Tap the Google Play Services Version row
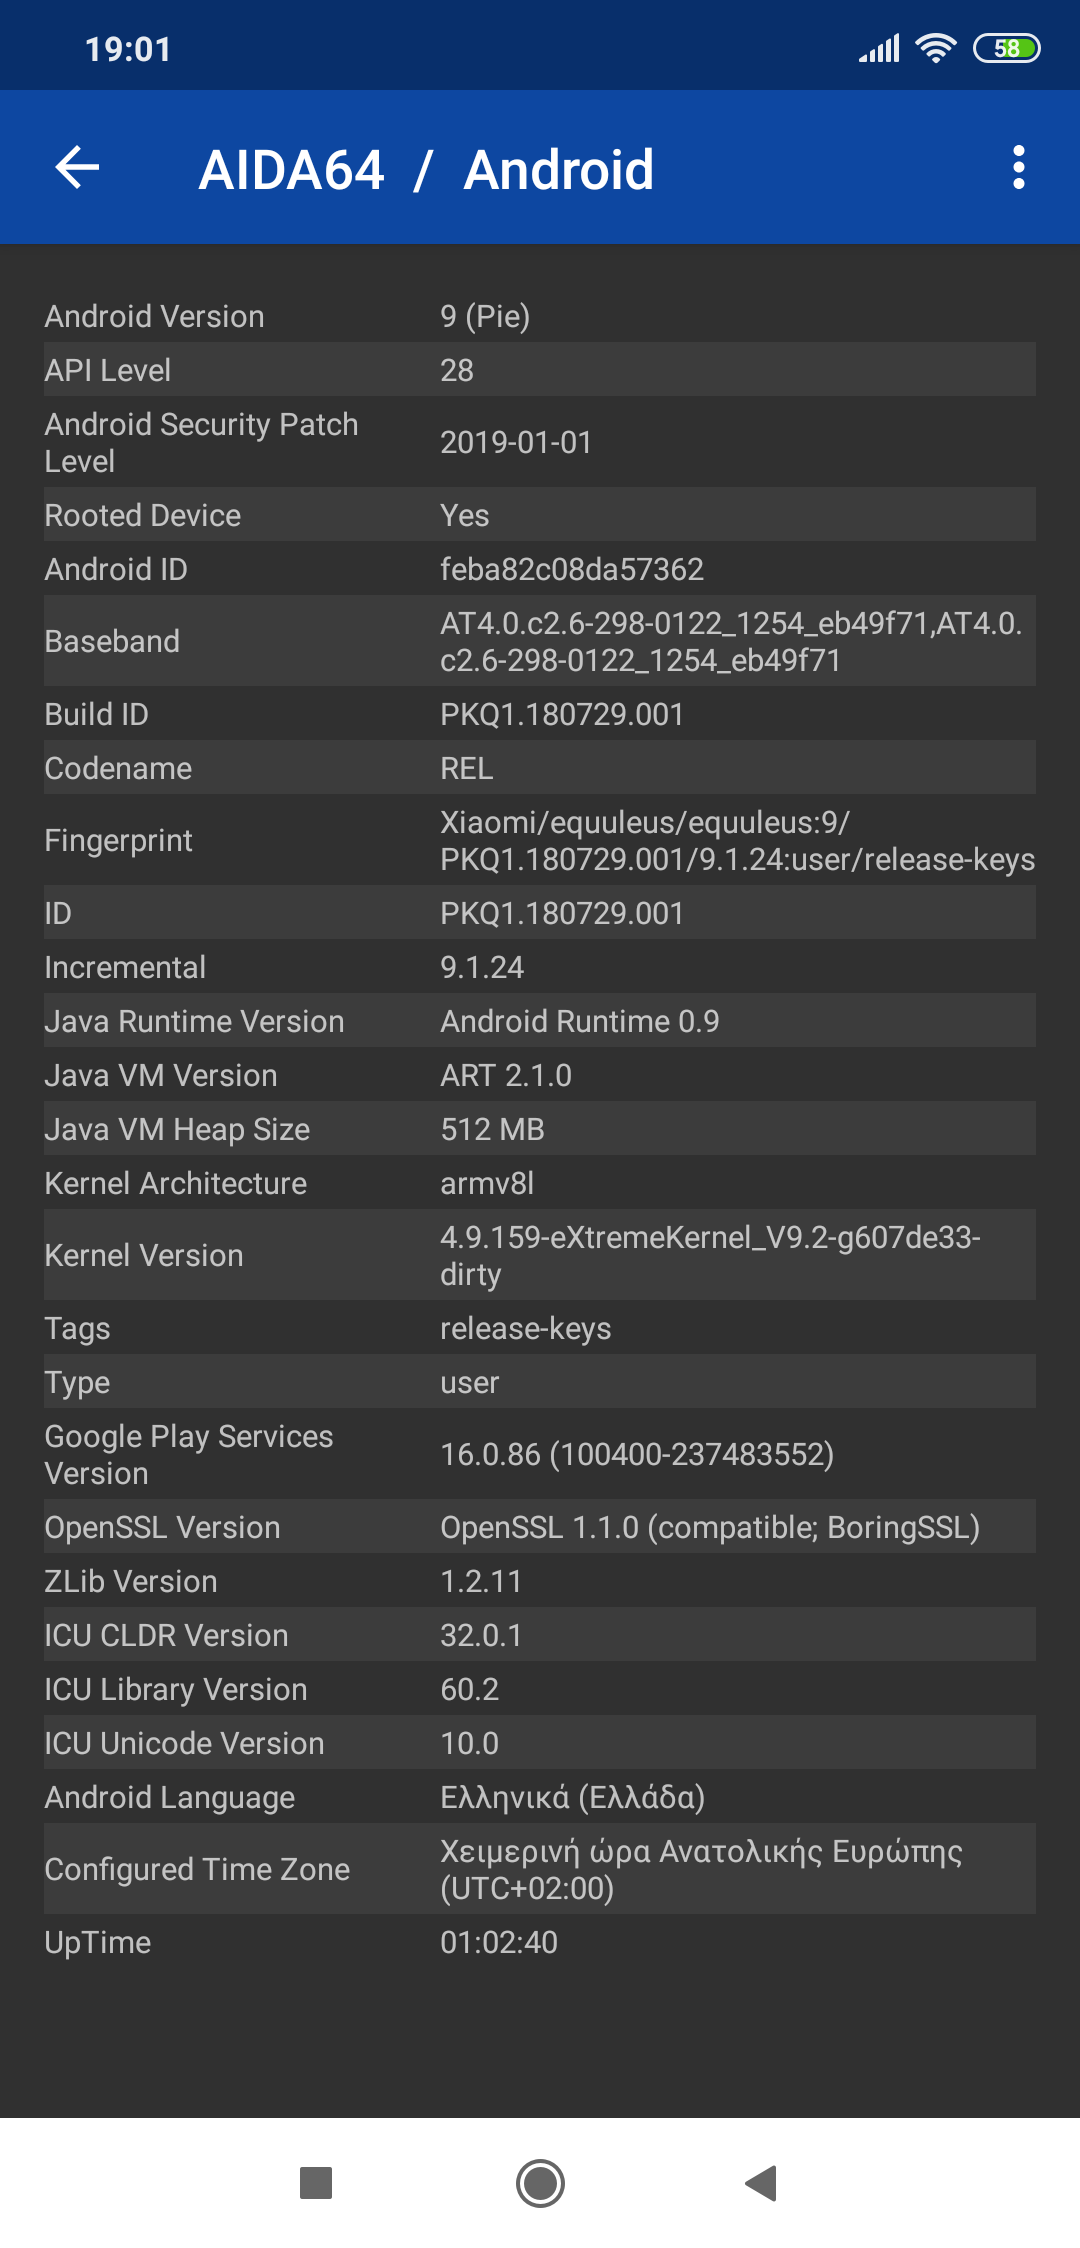The width and height of the screenshot is (1080, 2248). tap(540, 1454)
